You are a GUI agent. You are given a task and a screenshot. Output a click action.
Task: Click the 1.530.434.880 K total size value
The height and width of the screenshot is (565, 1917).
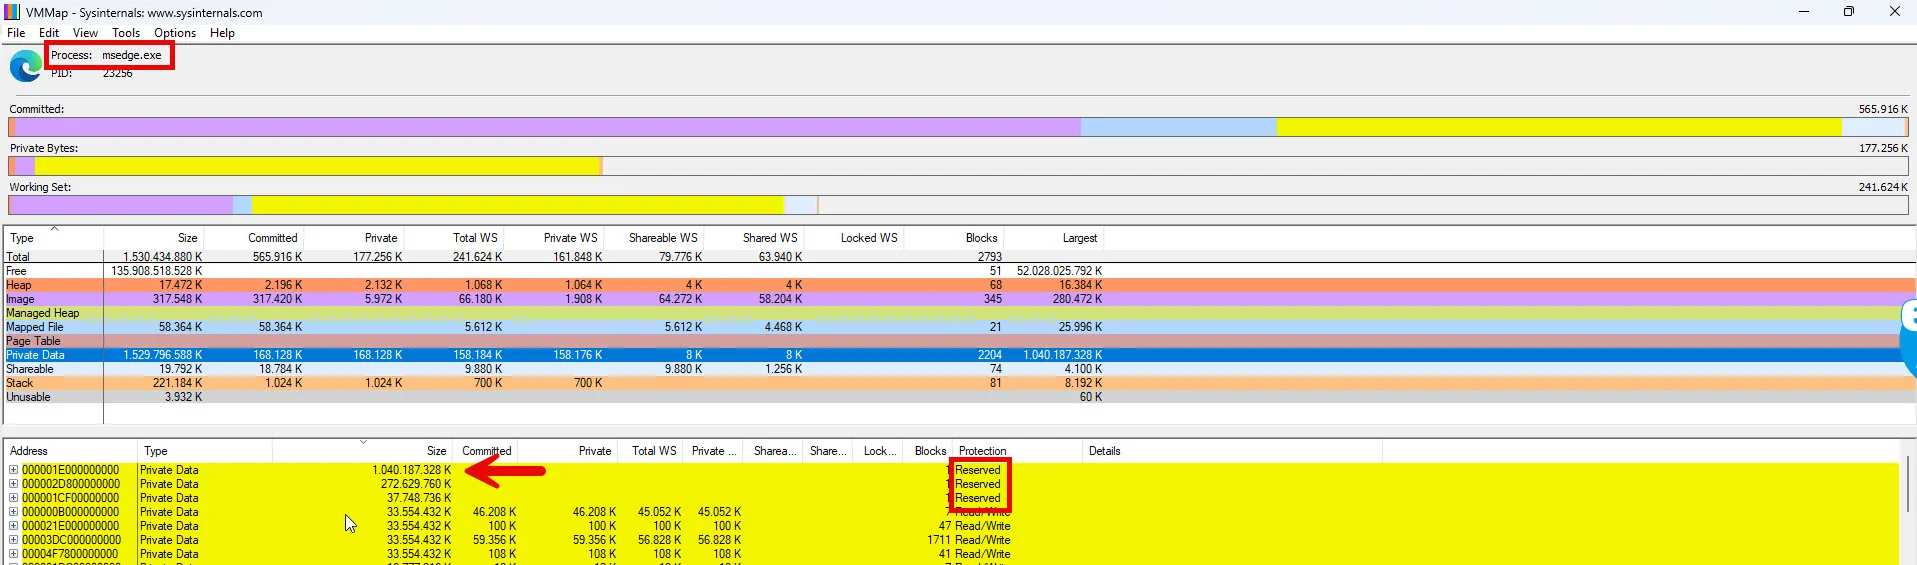pyautogui.click(x=162, y=257)
